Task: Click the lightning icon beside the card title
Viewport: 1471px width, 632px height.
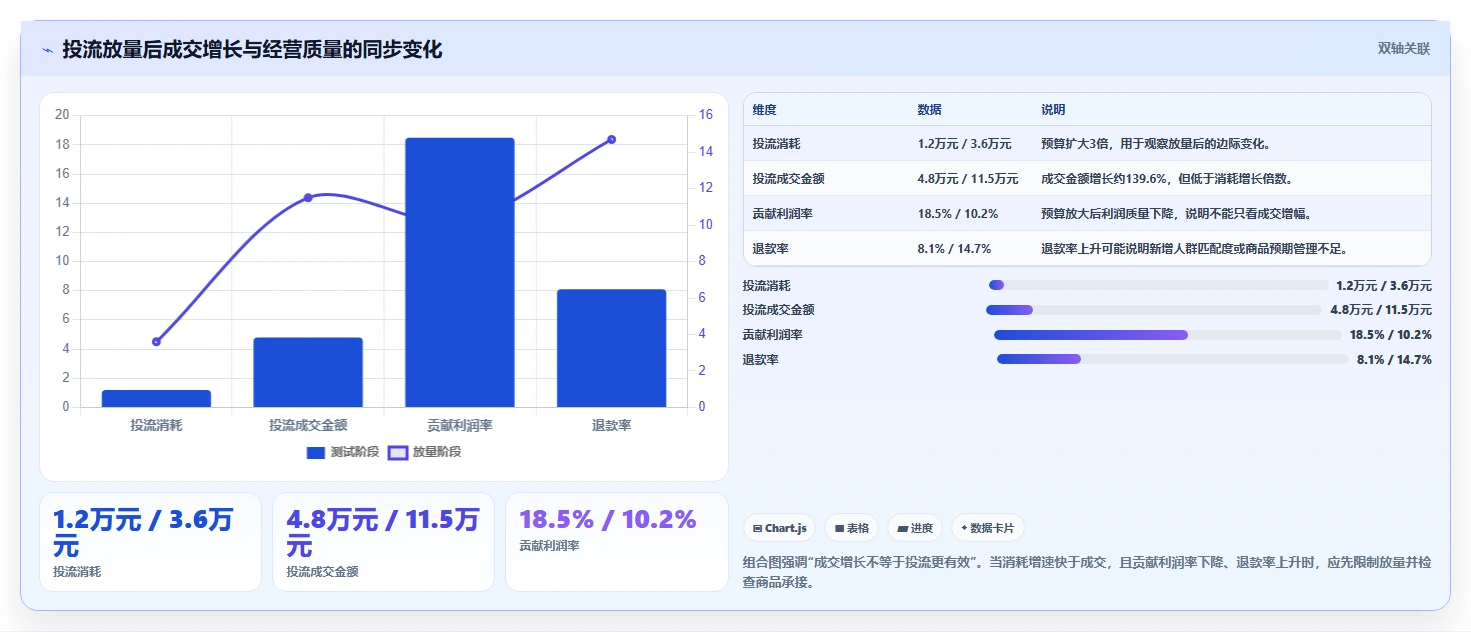Action: tap(47, 50)
